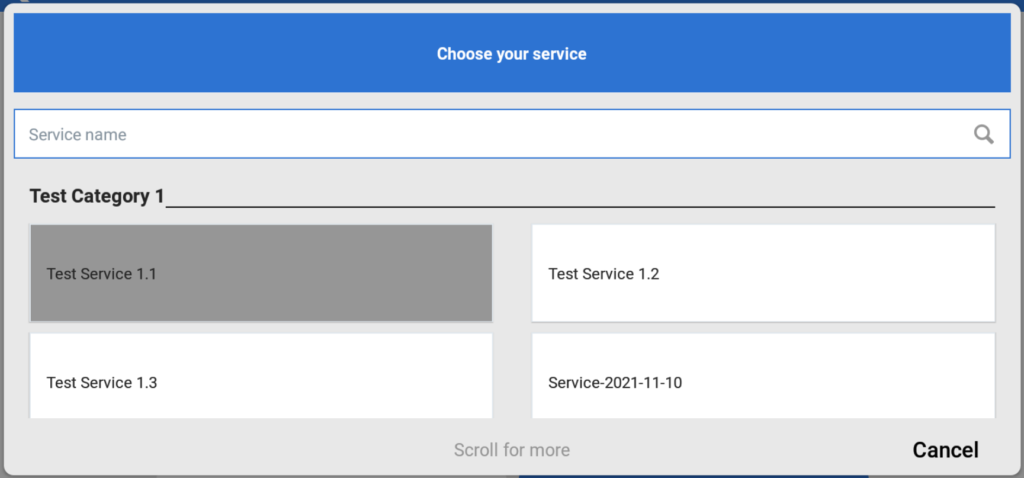Click the Test Category 1 divider line
This screenshot has width=1024, height=478.
pos(580,206)
